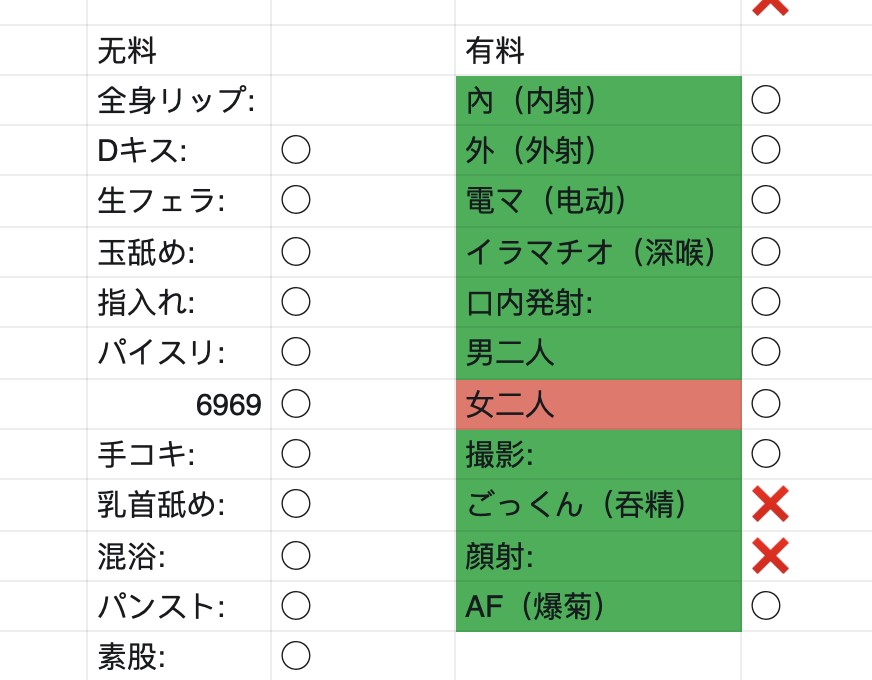
Task: Click the circle mark beside 6969
Action: point(296,404)
